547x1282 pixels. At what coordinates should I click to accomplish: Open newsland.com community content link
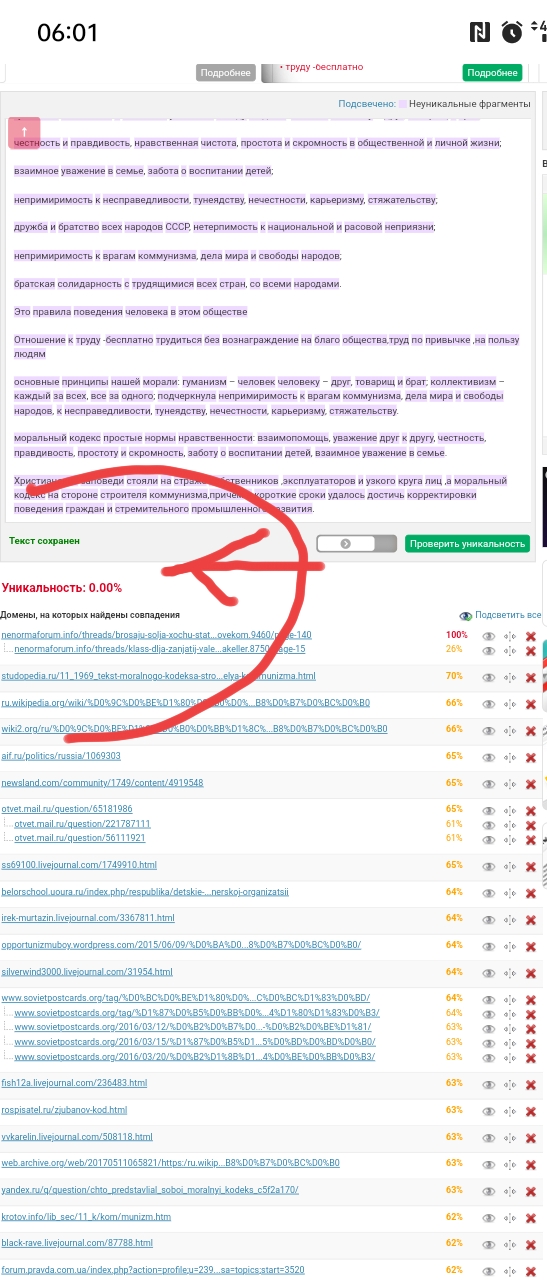tap(102, 783)
